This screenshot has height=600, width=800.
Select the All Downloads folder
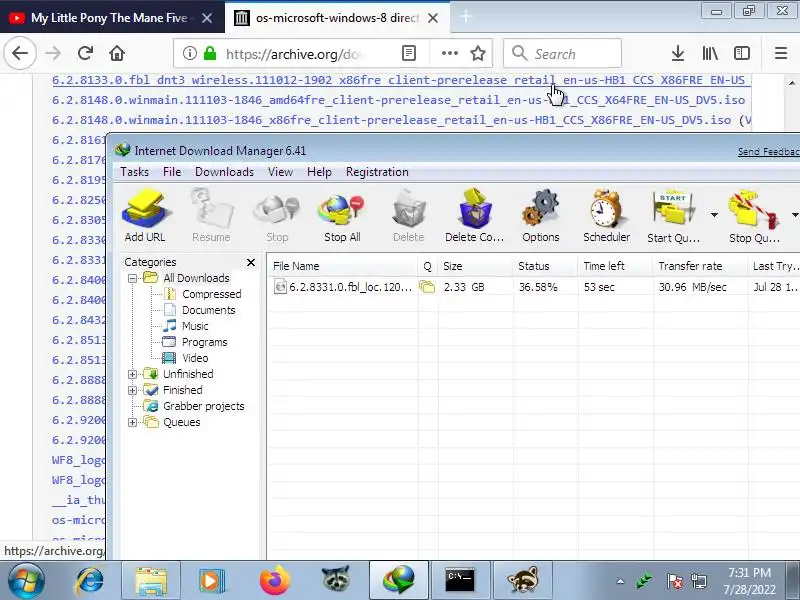pos(196,278)
